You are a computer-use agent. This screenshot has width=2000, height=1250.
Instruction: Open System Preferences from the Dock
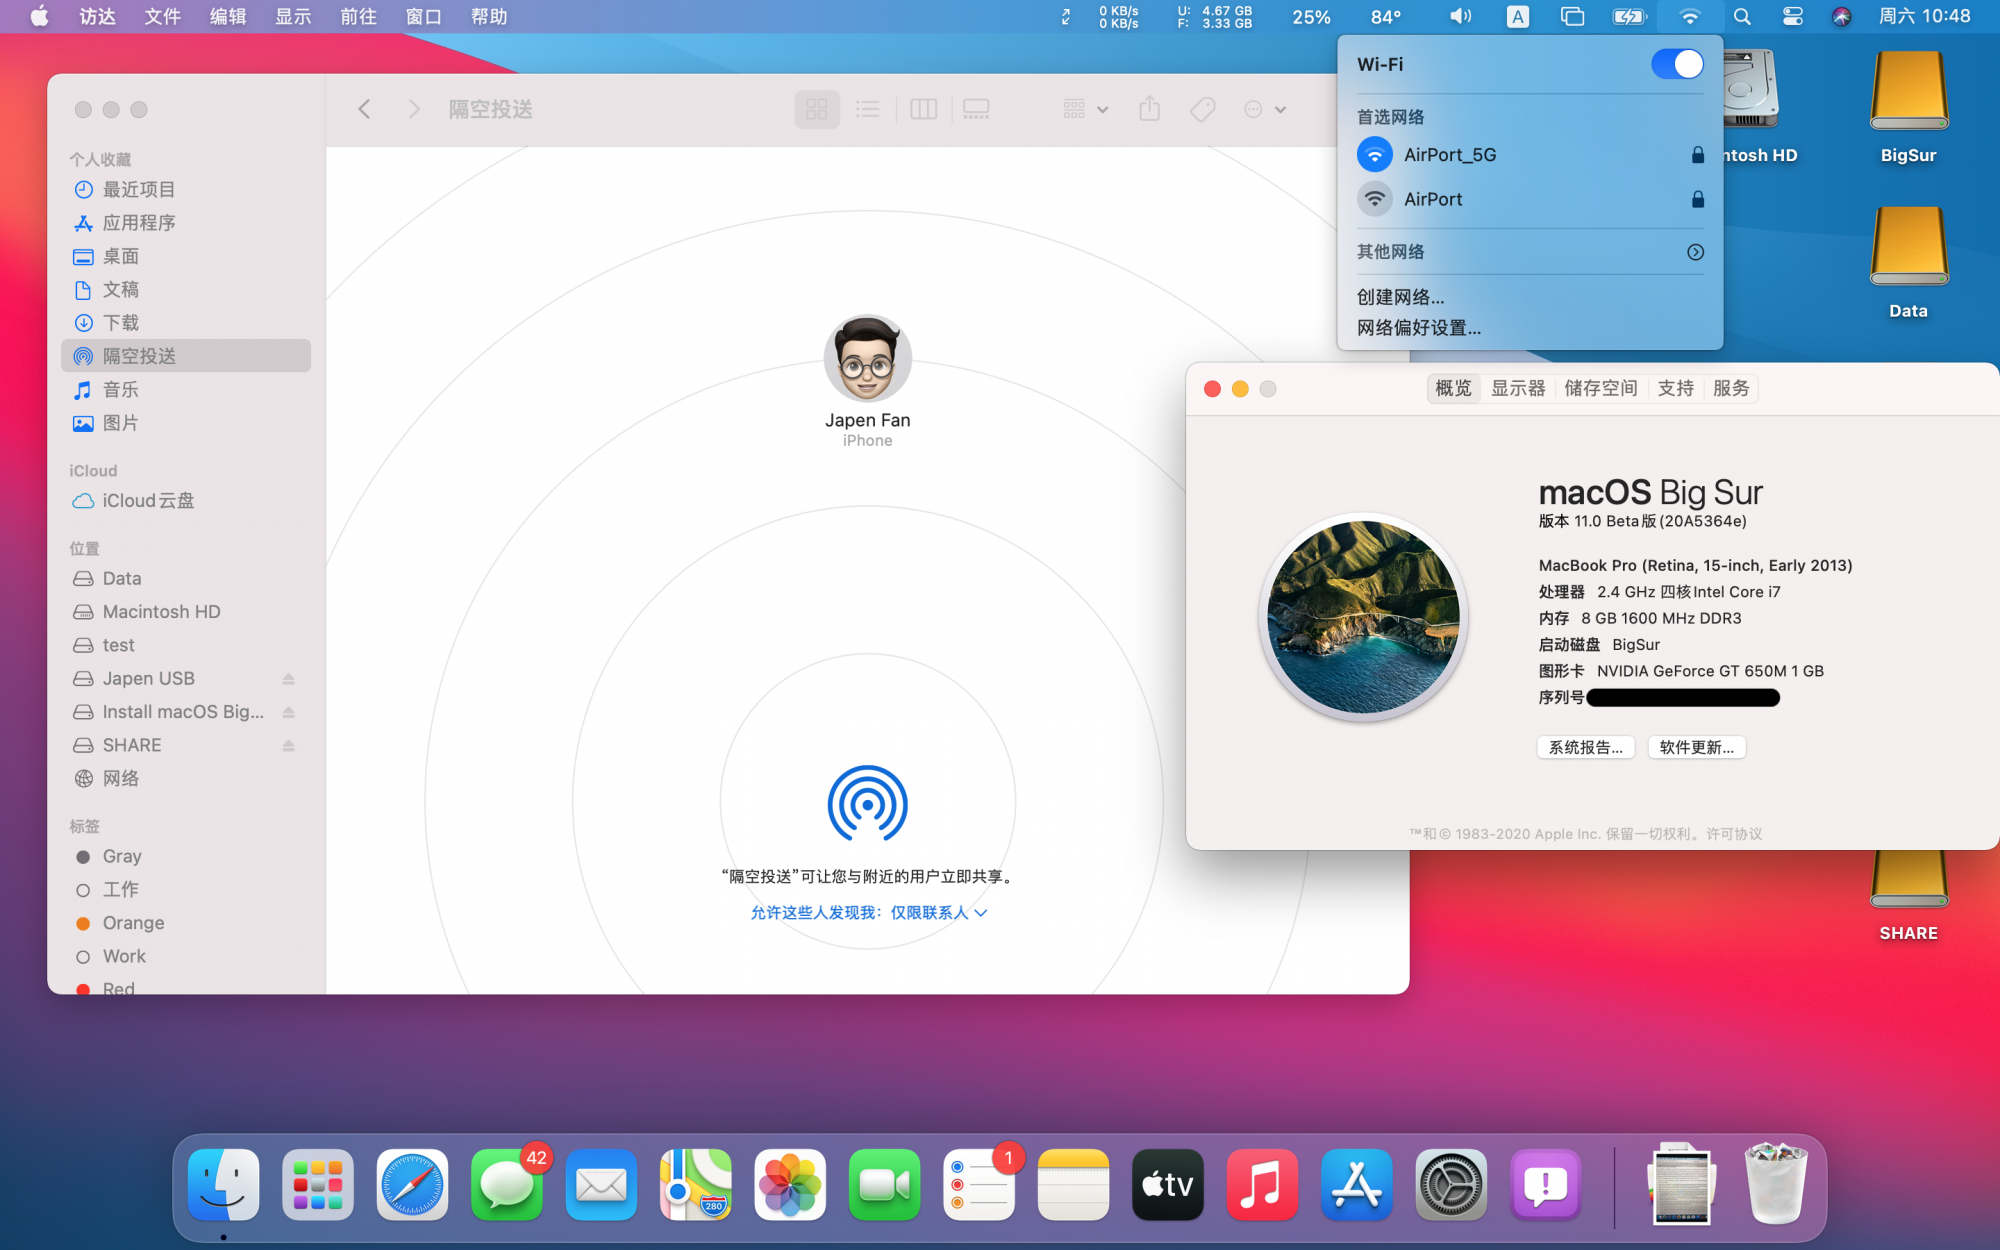pos(1450,1185)
